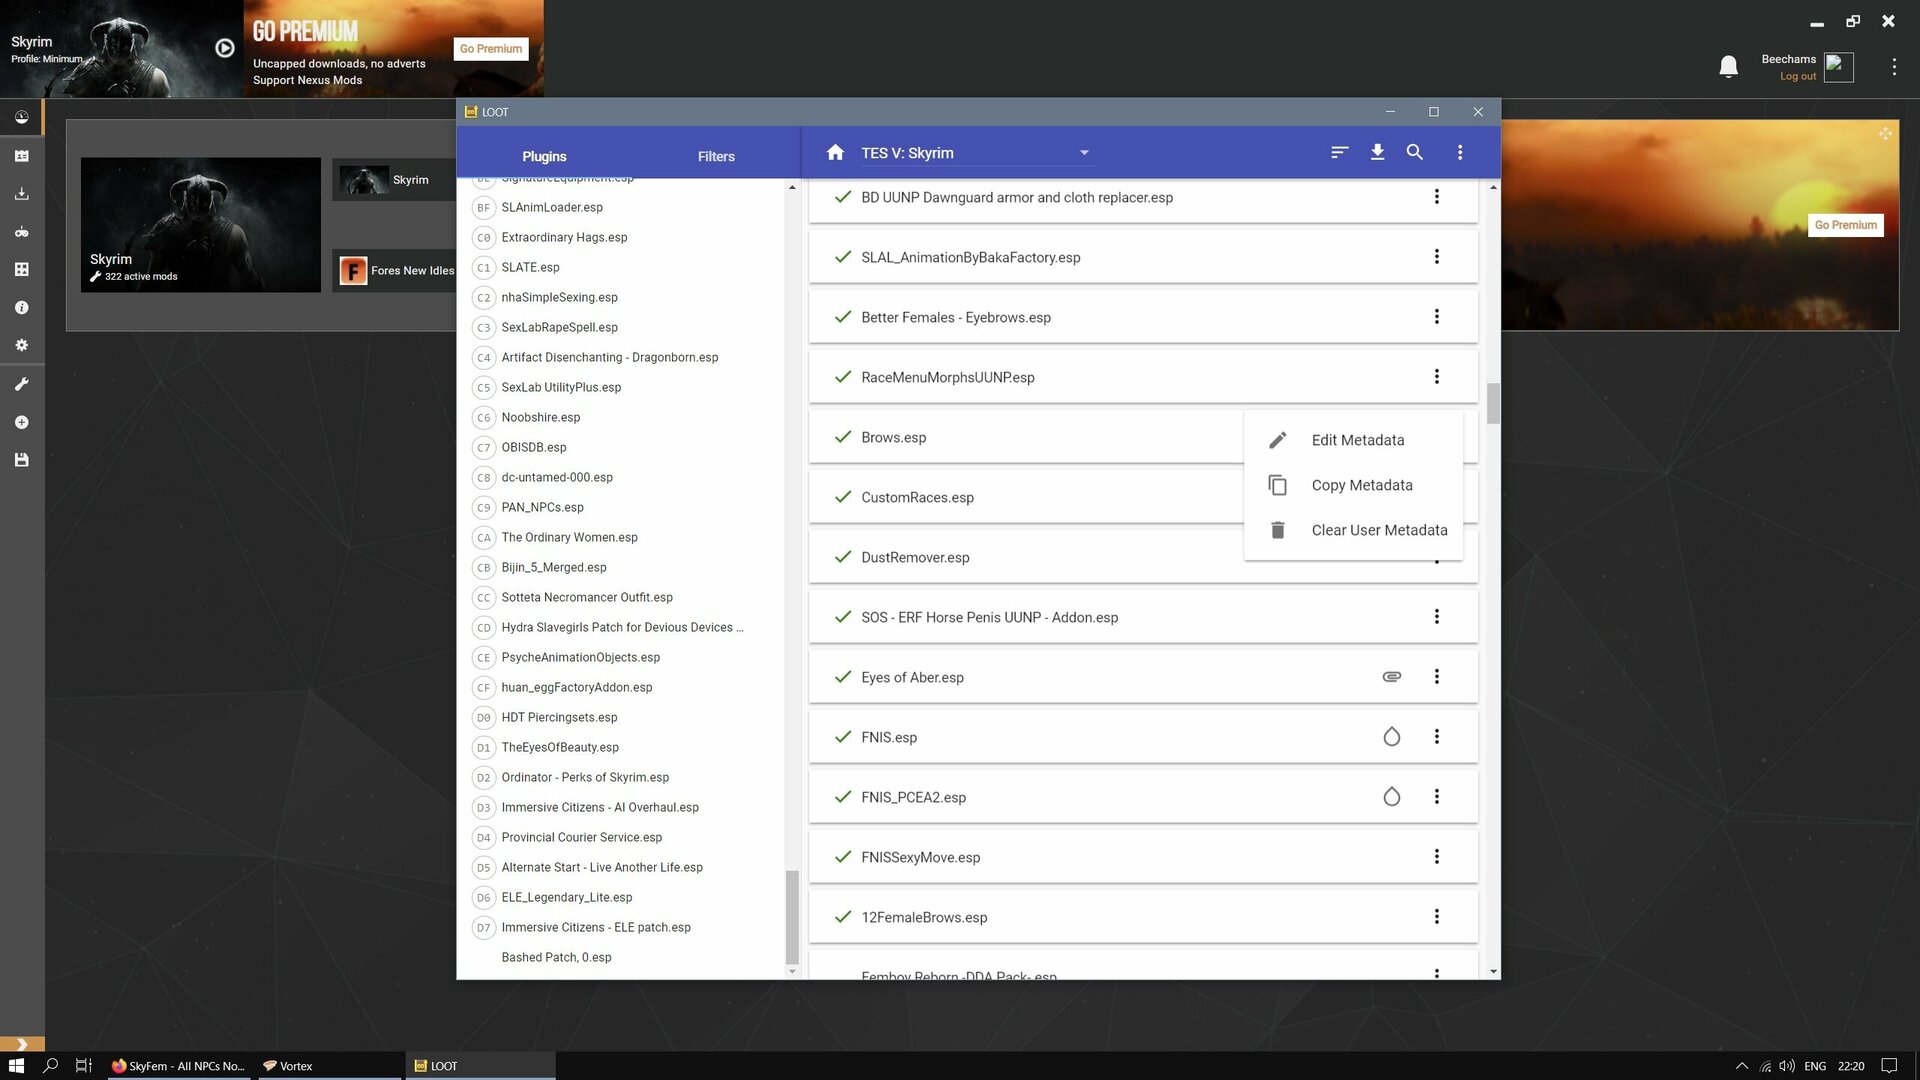Click the Vortex info sidebar icon

pyautogui.click(x=21, y=308)
